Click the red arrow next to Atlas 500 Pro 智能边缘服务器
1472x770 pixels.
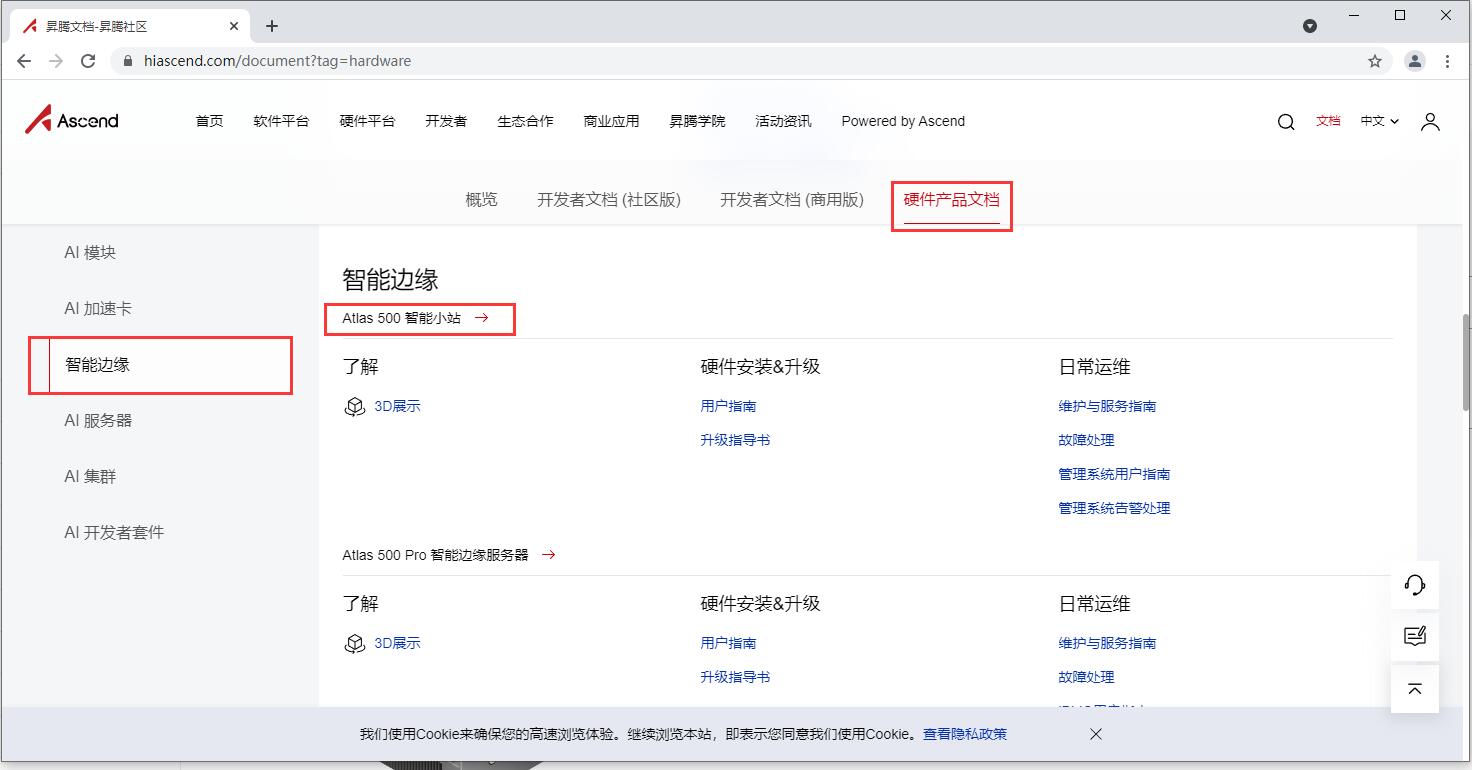click(548, 555)
